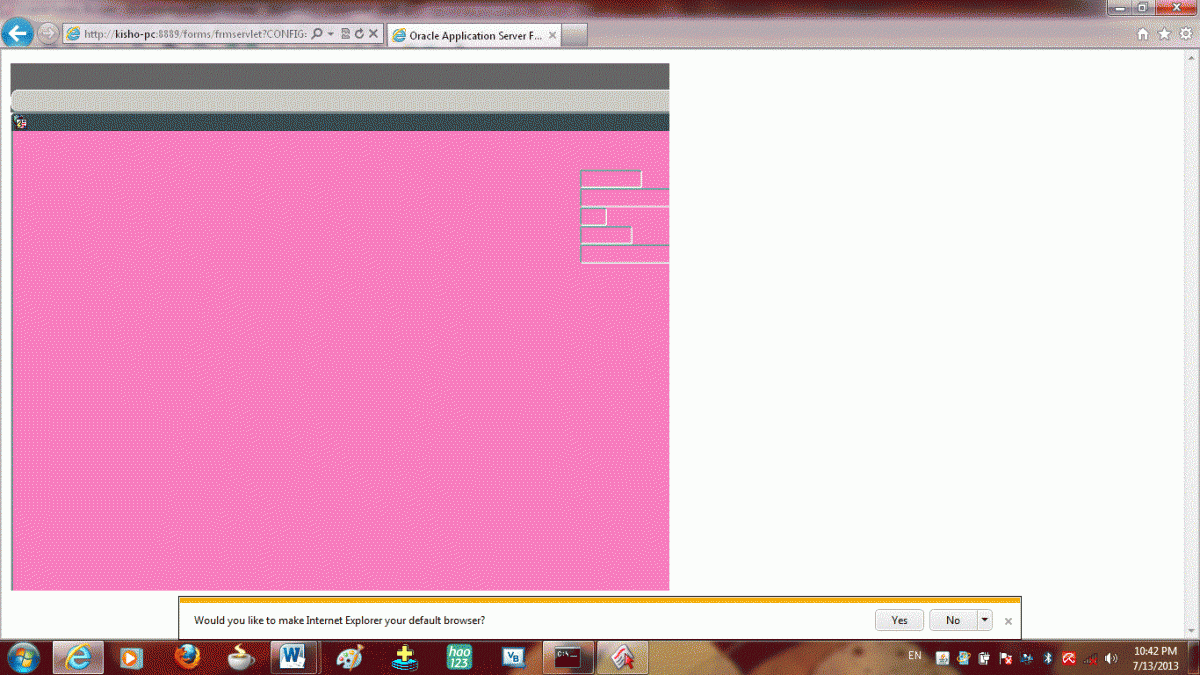
Task: Open the Favorites star icon
Action: (x=1164, y=34)
